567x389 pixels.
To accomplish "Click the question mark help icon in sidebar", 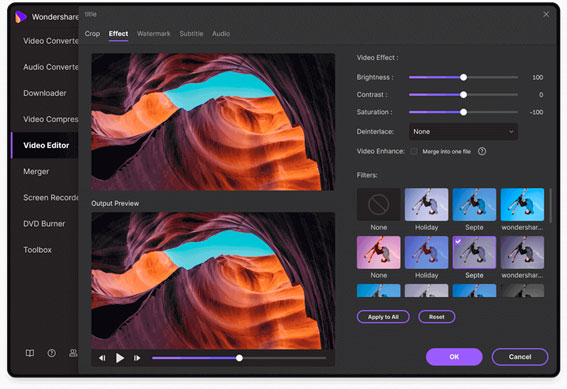I will click(52, 353).
